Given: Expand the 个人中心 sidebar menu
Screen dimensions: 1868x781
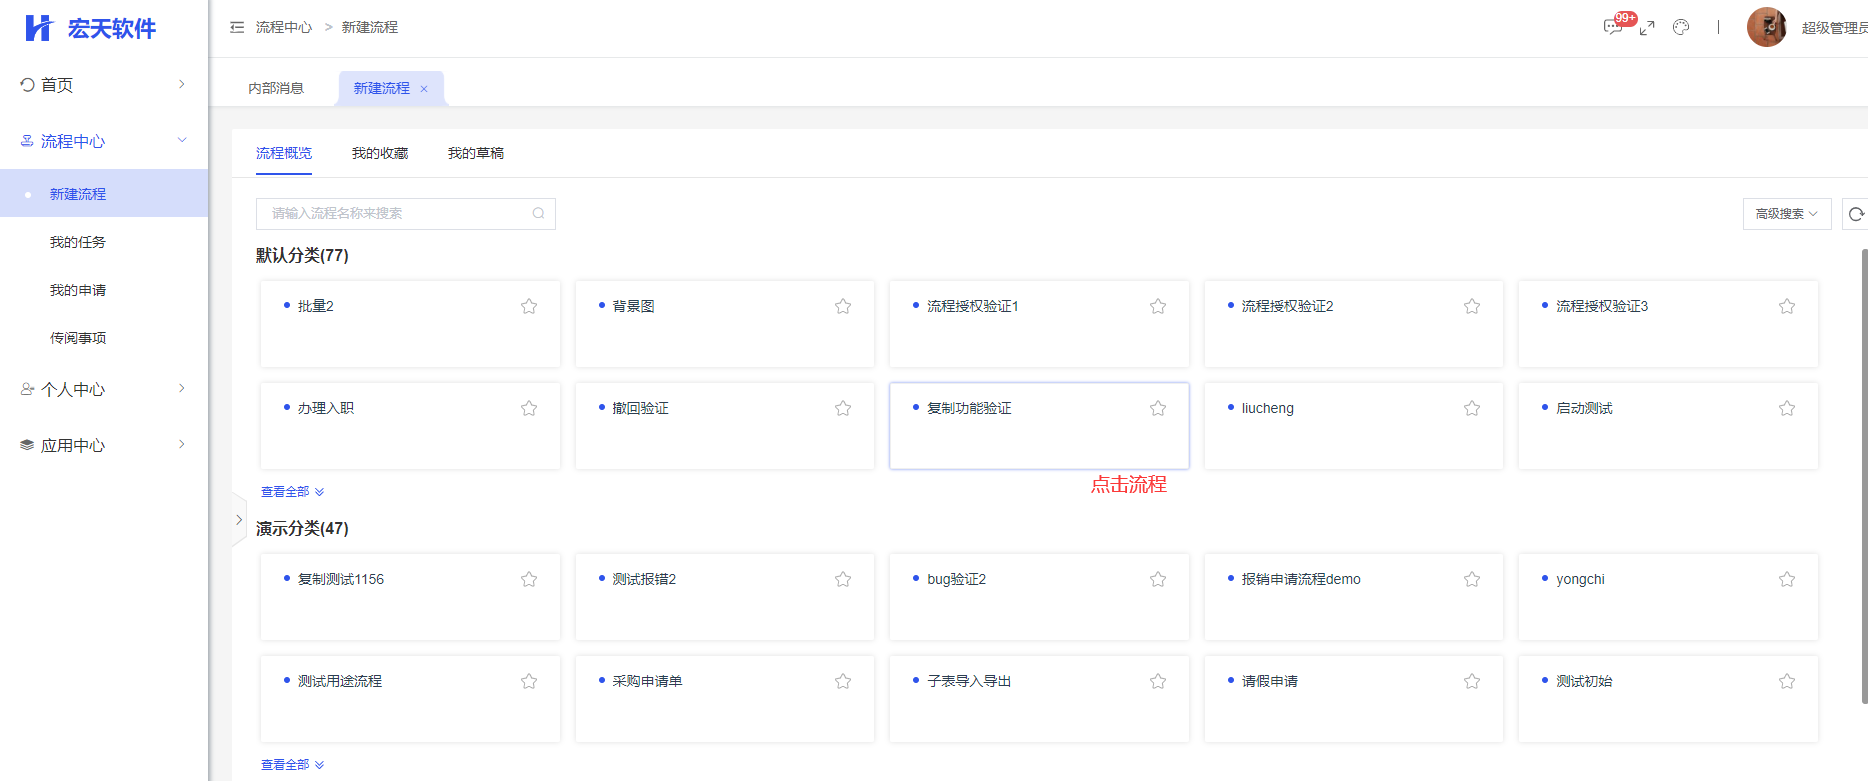Looking at the screenshot, I should 104,389.
